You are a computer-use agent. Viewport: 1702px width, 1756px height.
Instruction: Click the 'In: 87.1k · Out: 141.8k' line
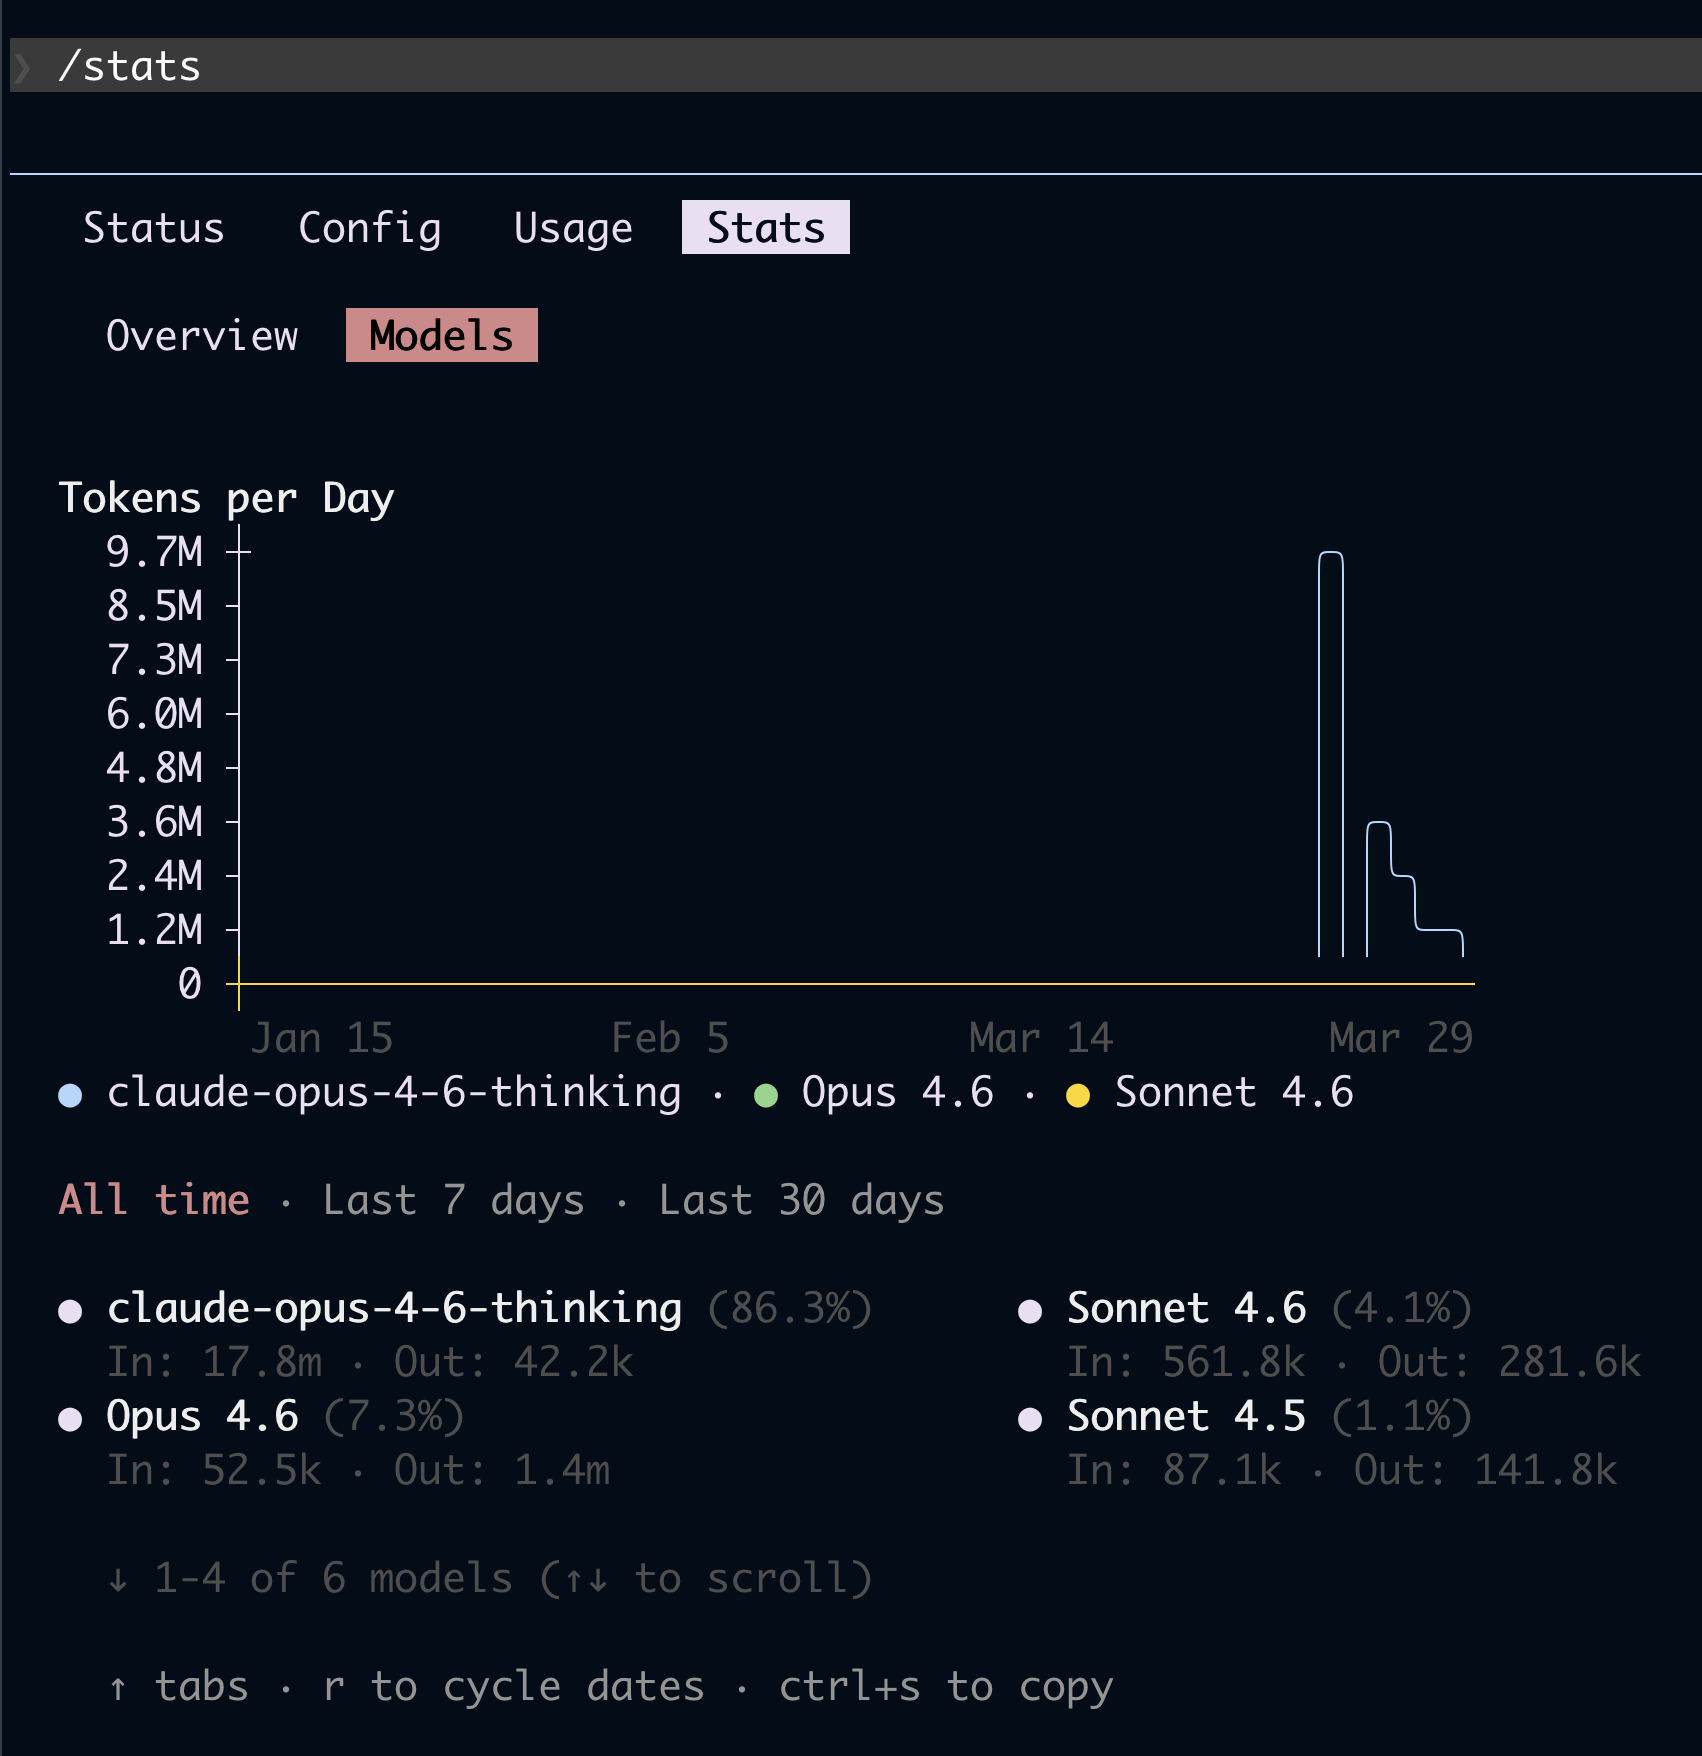[x=1342, y=1470]
